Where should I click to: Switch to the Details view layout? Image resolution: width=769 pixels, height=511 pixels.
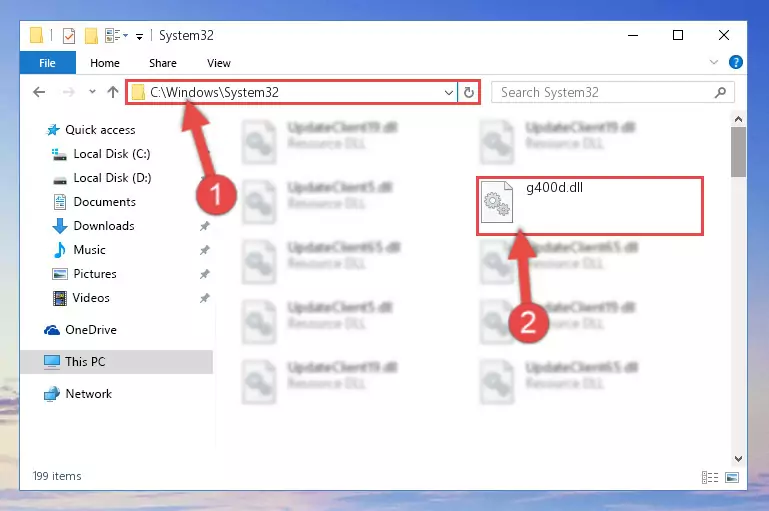tap(710, 477)
